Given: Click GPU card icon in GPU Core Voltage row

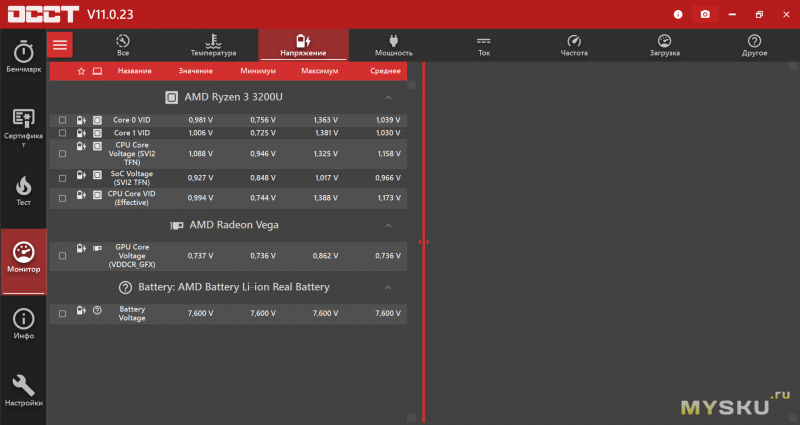Looking at the screenshot, I should click(x=97, y=248).
